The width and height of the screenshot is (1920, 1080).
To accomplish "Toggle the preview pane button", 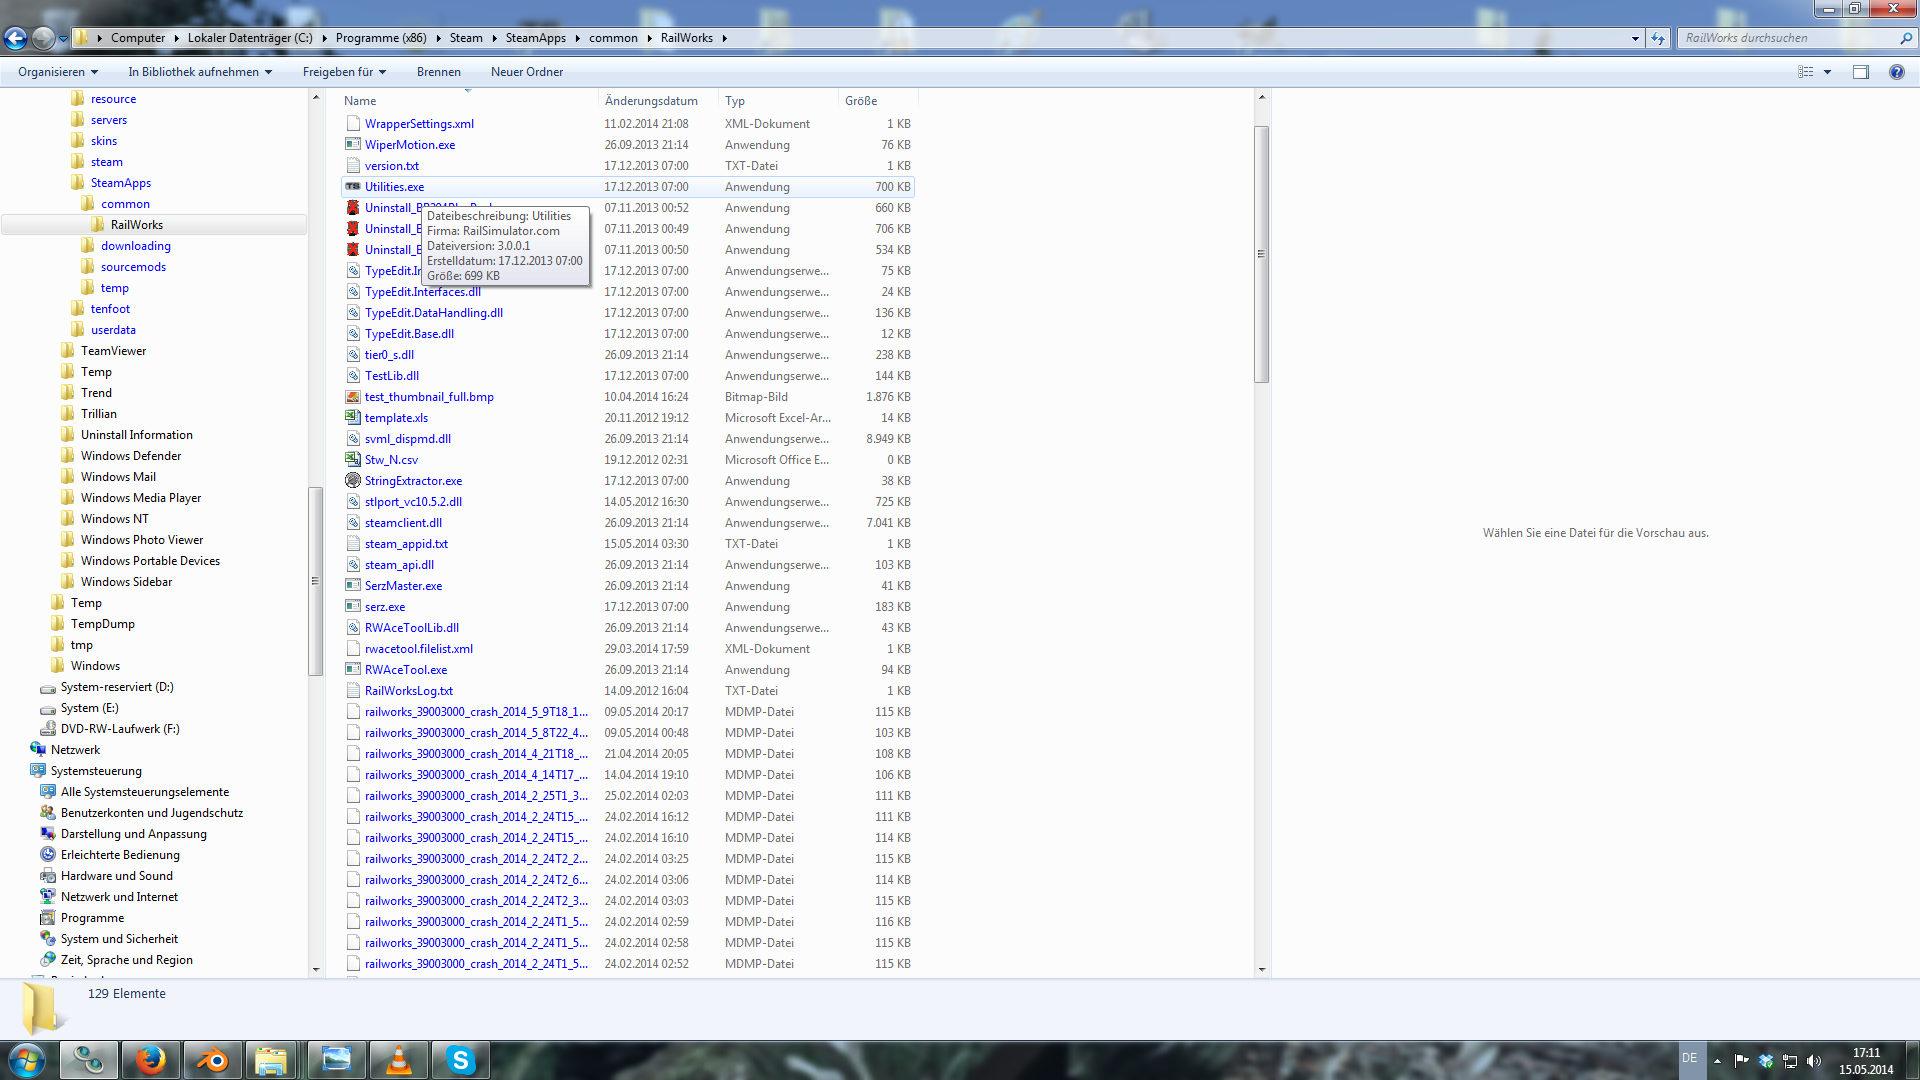I will (1860, 72).
